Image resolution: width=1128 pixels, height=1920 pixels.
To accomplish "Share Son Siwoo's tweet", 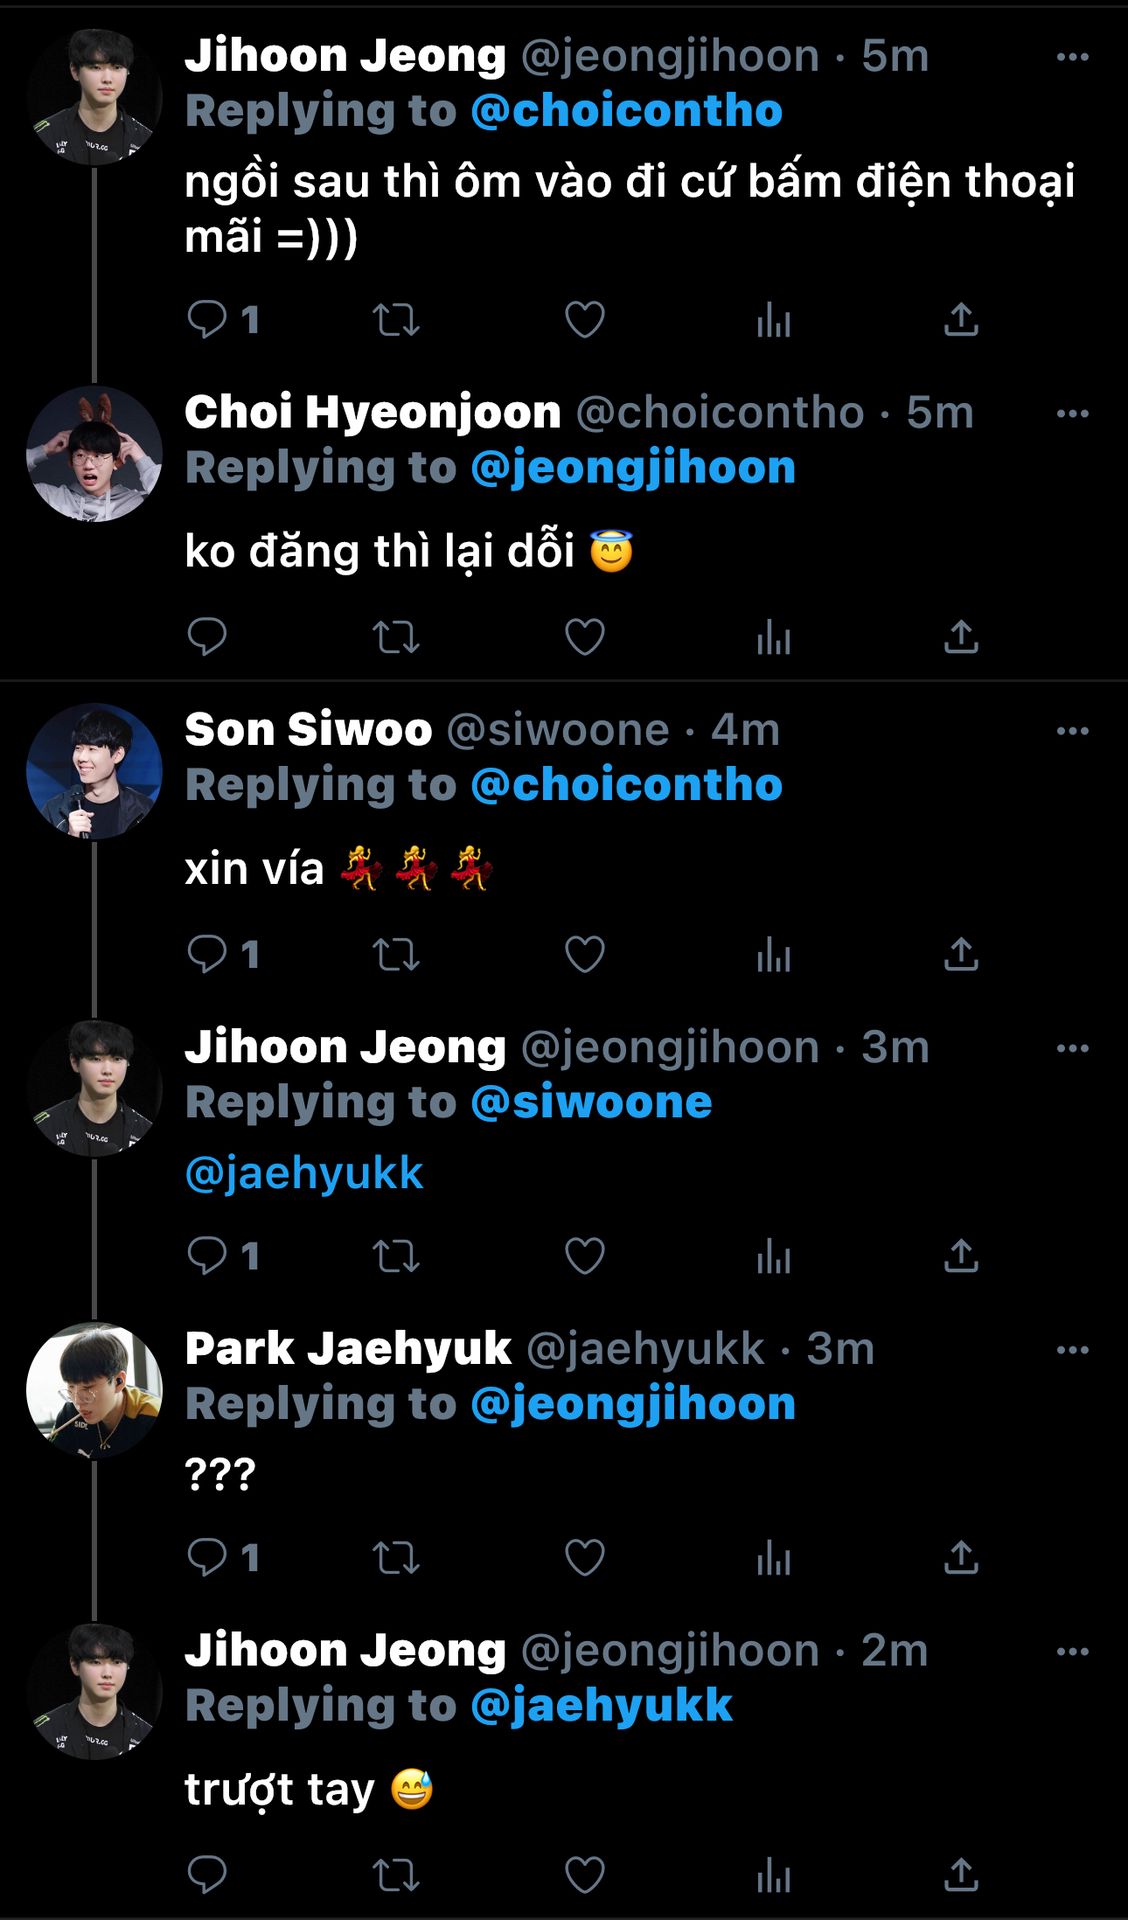I will tap(961, 954).
